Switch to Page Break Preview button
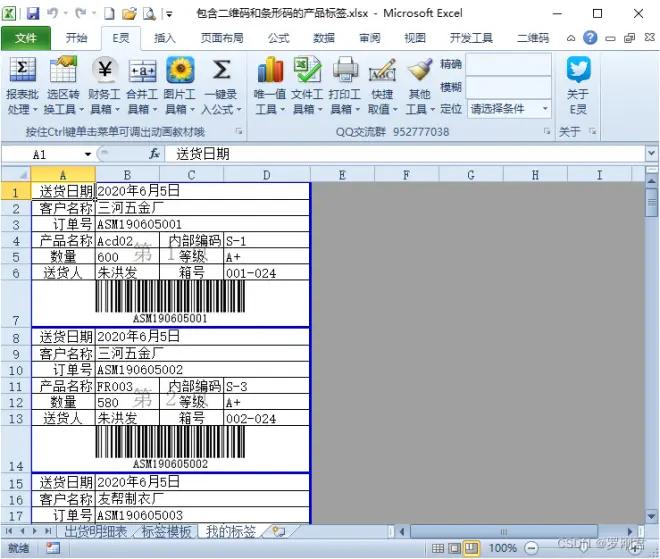The image size is (660, 559). (471, 548)
